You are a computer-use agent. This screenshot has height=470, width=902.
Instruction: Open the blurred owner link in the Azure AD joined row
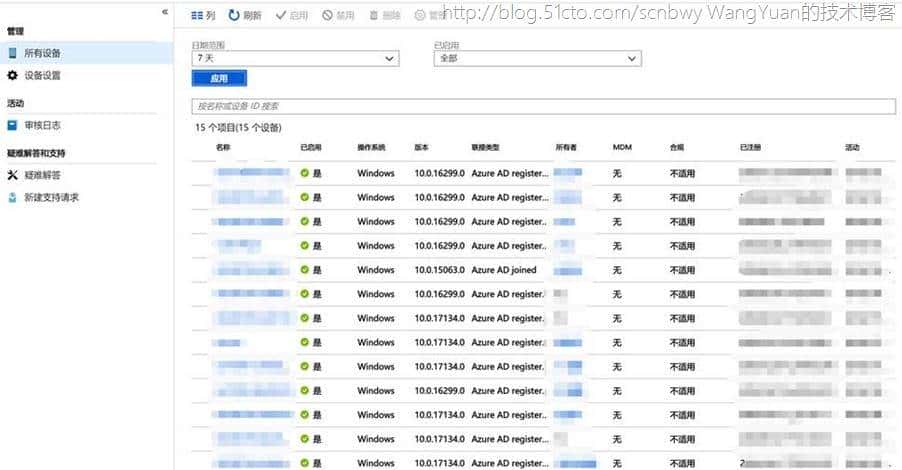pyautogui.click(x=568, y=270)
